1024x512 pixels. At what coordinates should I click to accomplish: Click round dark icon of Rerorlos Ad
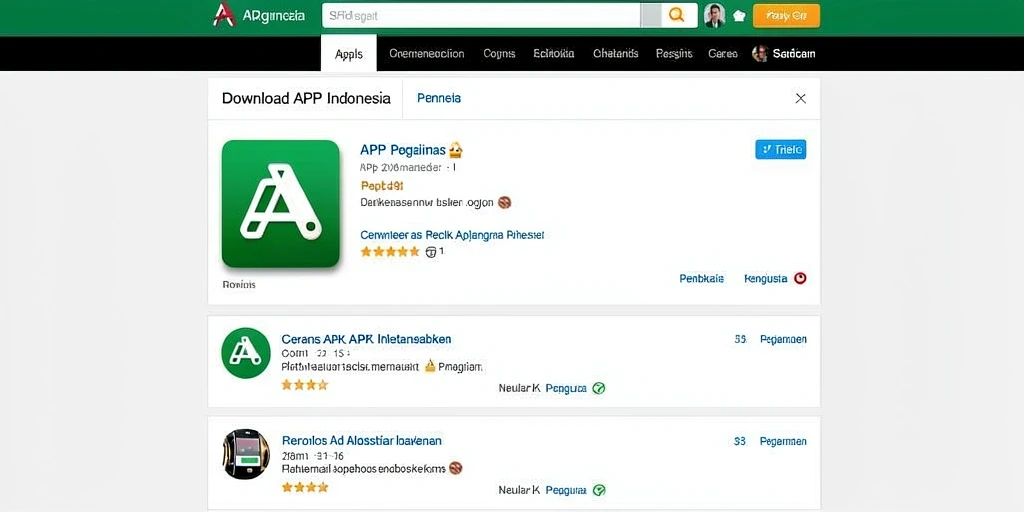point(246,455)
